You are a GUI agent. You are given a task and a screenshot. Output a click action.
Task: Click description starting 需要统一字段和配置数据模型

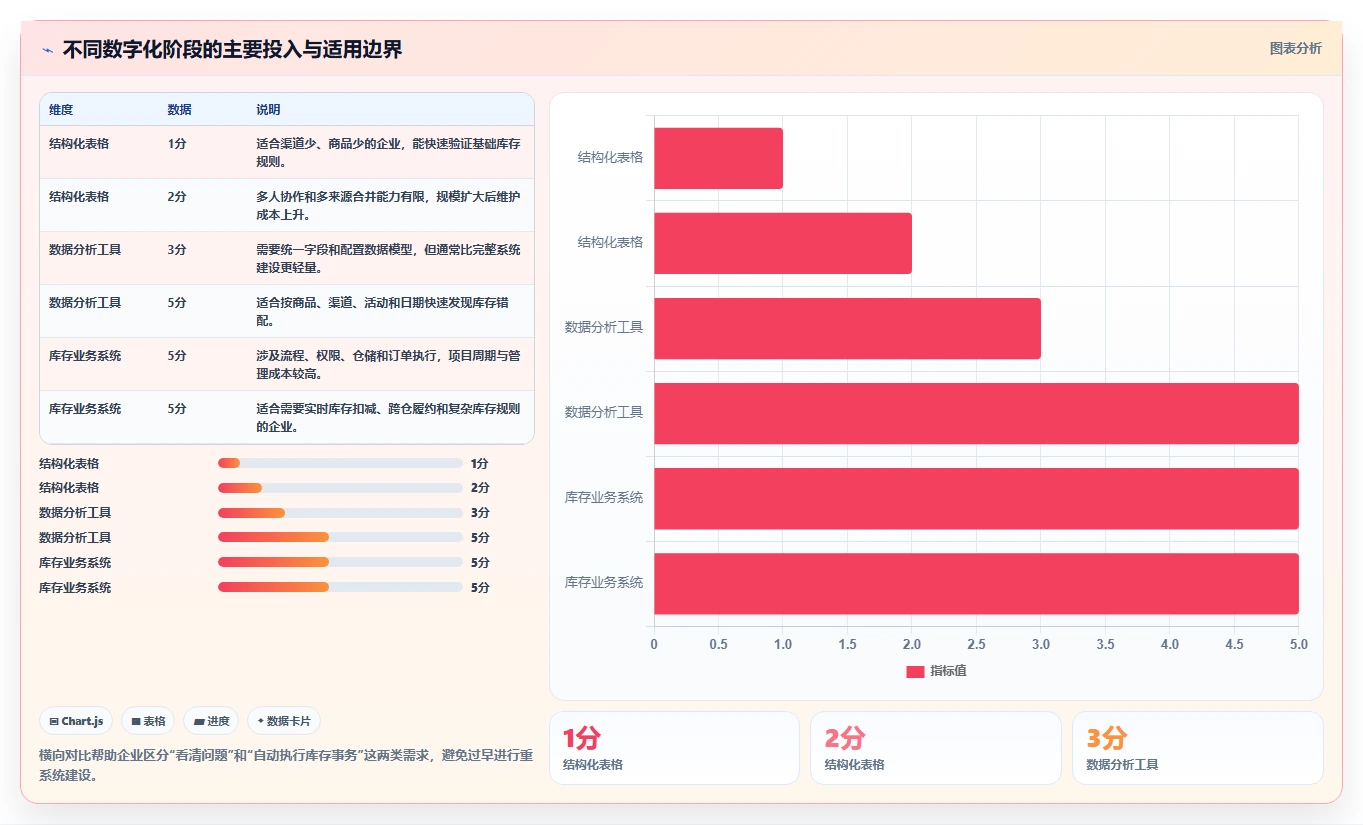pyautogui.click(x=388, y=258)
